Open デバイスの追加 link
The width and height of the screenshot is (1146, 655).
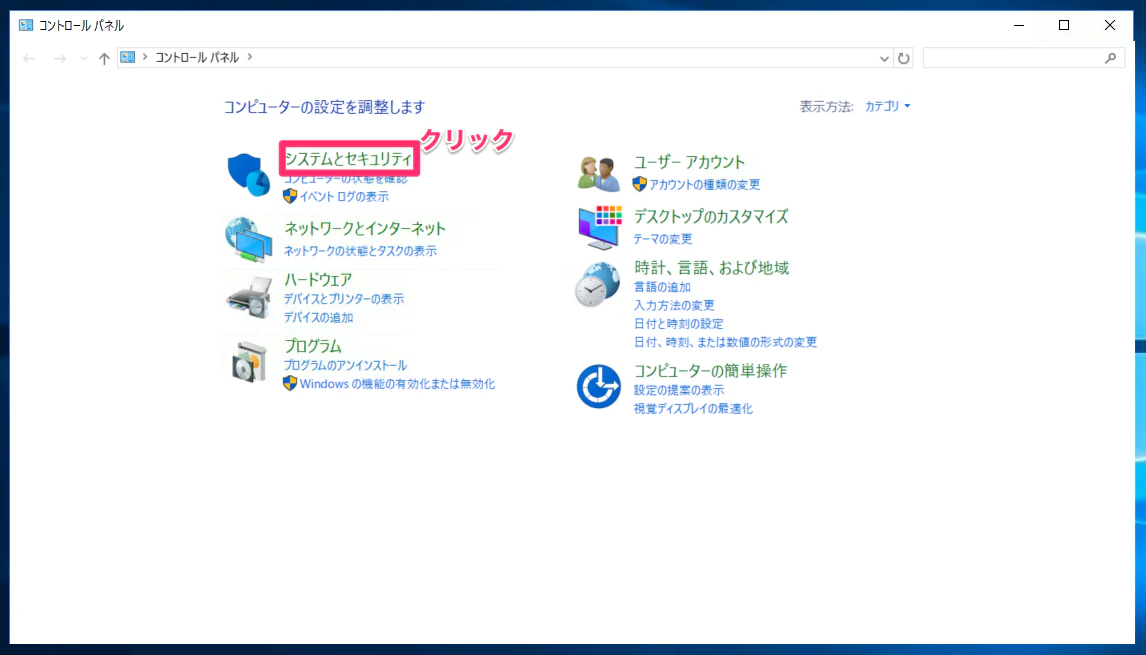tap(318, 317)
